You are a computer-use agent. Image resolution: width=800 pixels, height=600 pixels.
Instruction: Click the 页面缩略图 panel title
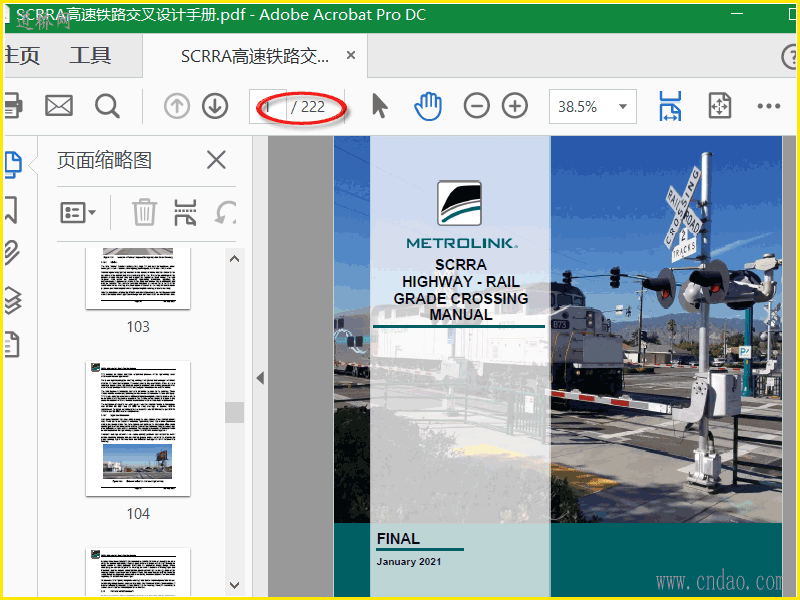click(x=105, y=160)
